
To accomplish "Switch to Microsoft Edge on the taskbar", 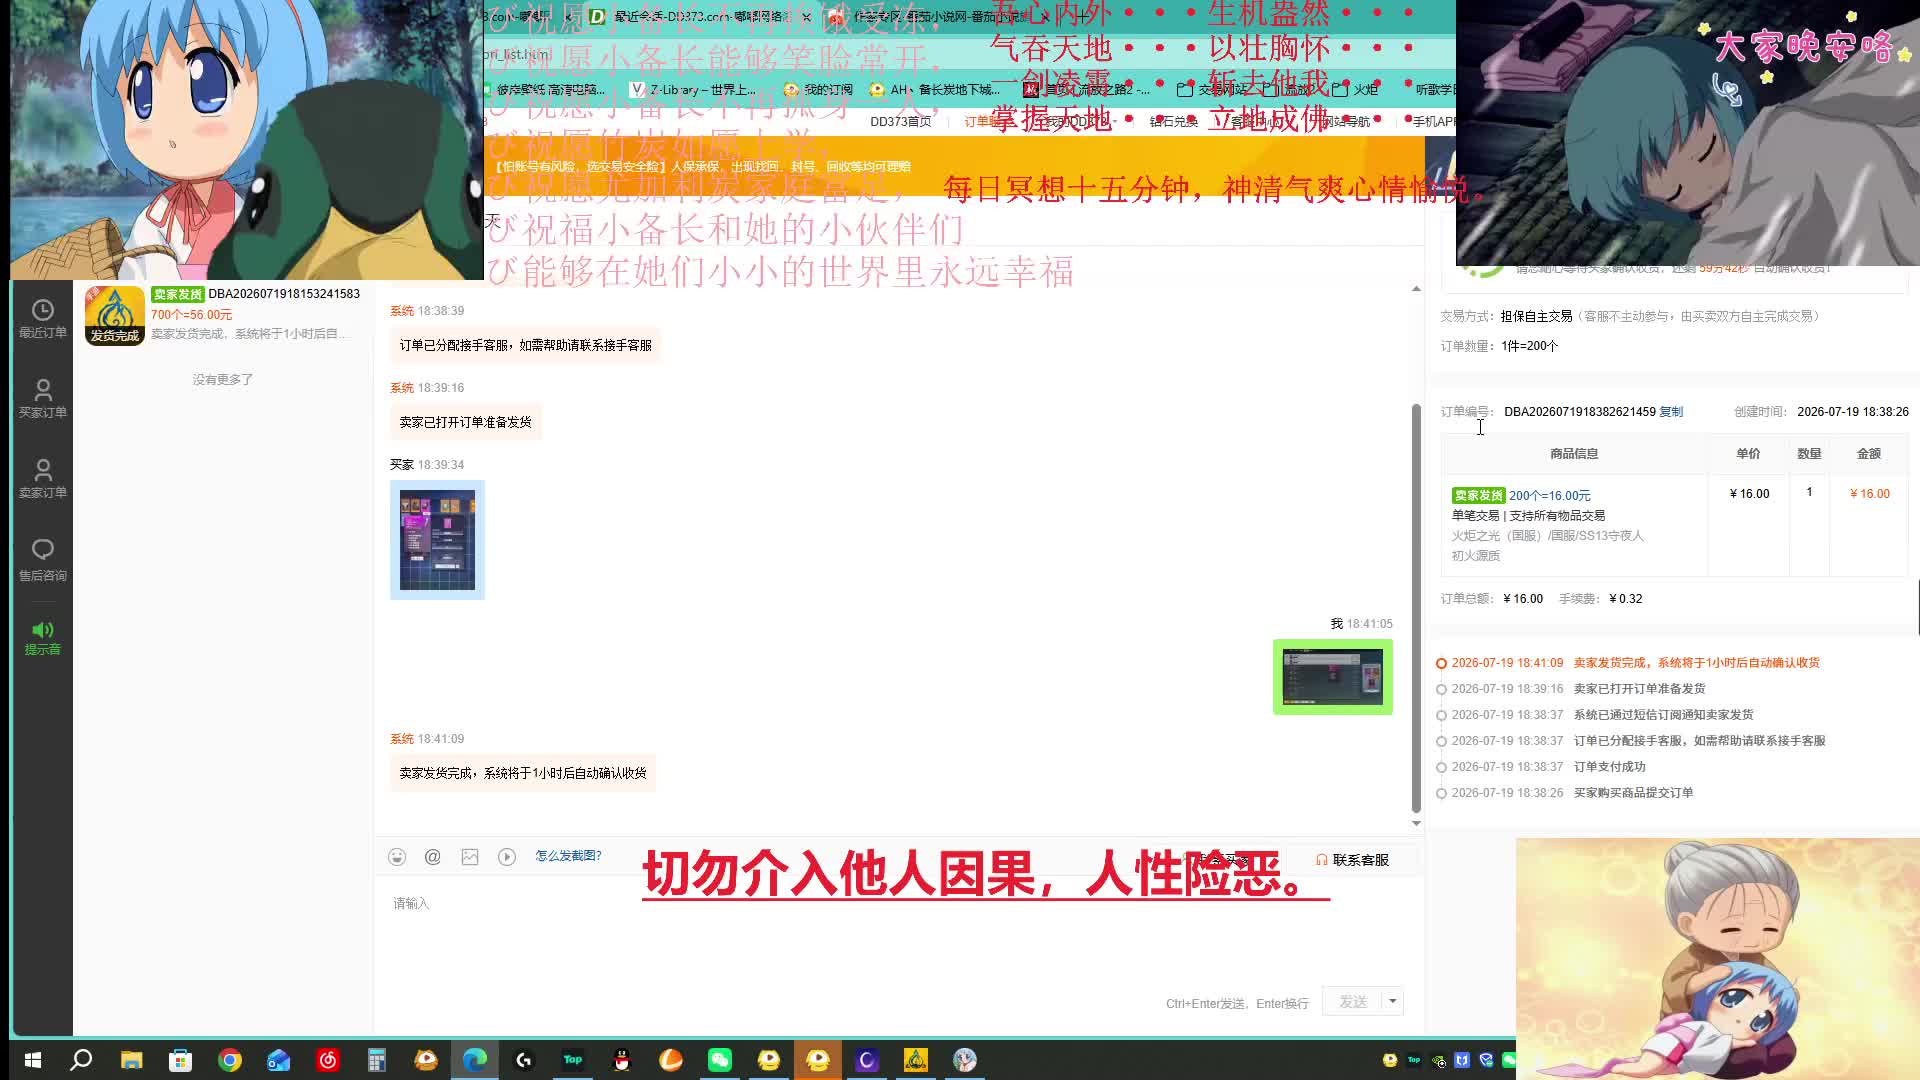I will (x=475, y=1060).
